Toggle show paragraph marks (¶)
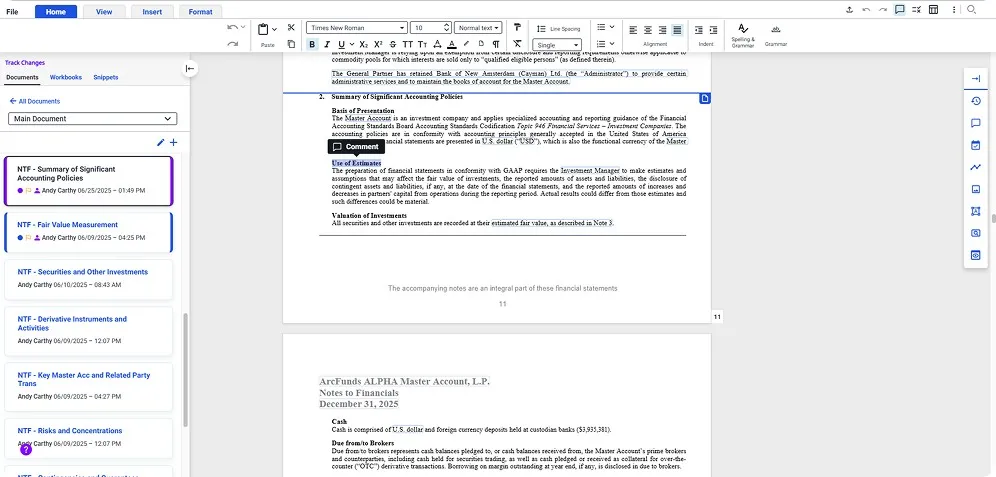996x477 pixels. [x=495, y=44]
